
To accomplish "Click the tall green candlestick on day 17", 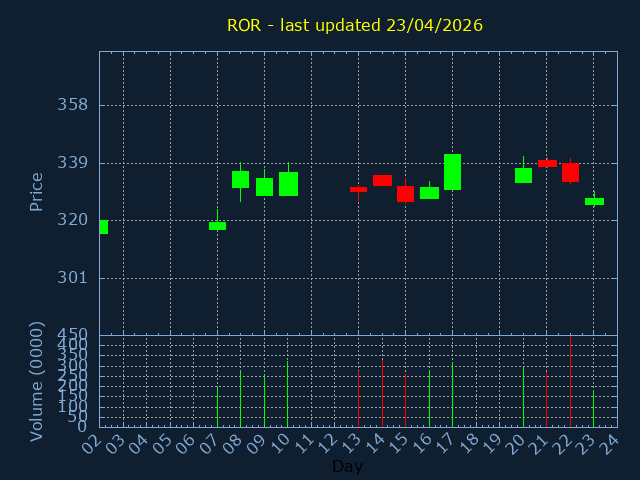I will 452,172.
